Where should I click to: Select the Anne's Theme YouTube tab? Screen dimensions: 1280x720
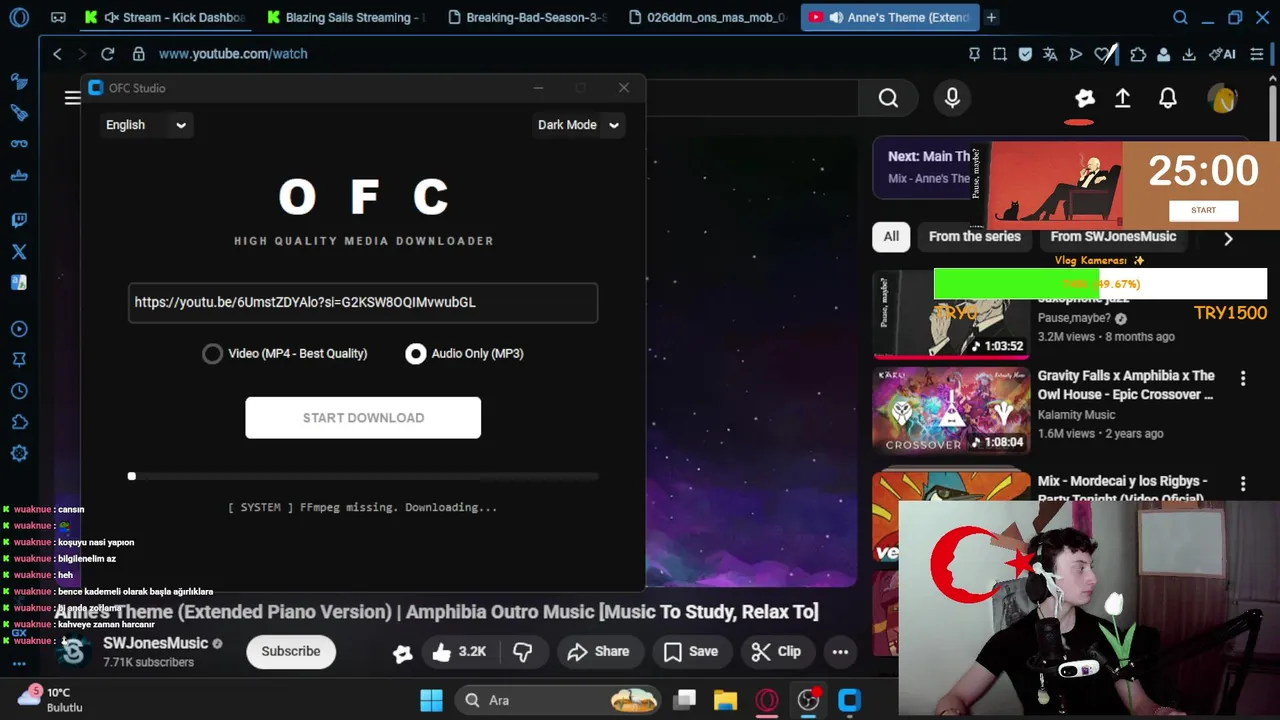[x=890, y=17]
